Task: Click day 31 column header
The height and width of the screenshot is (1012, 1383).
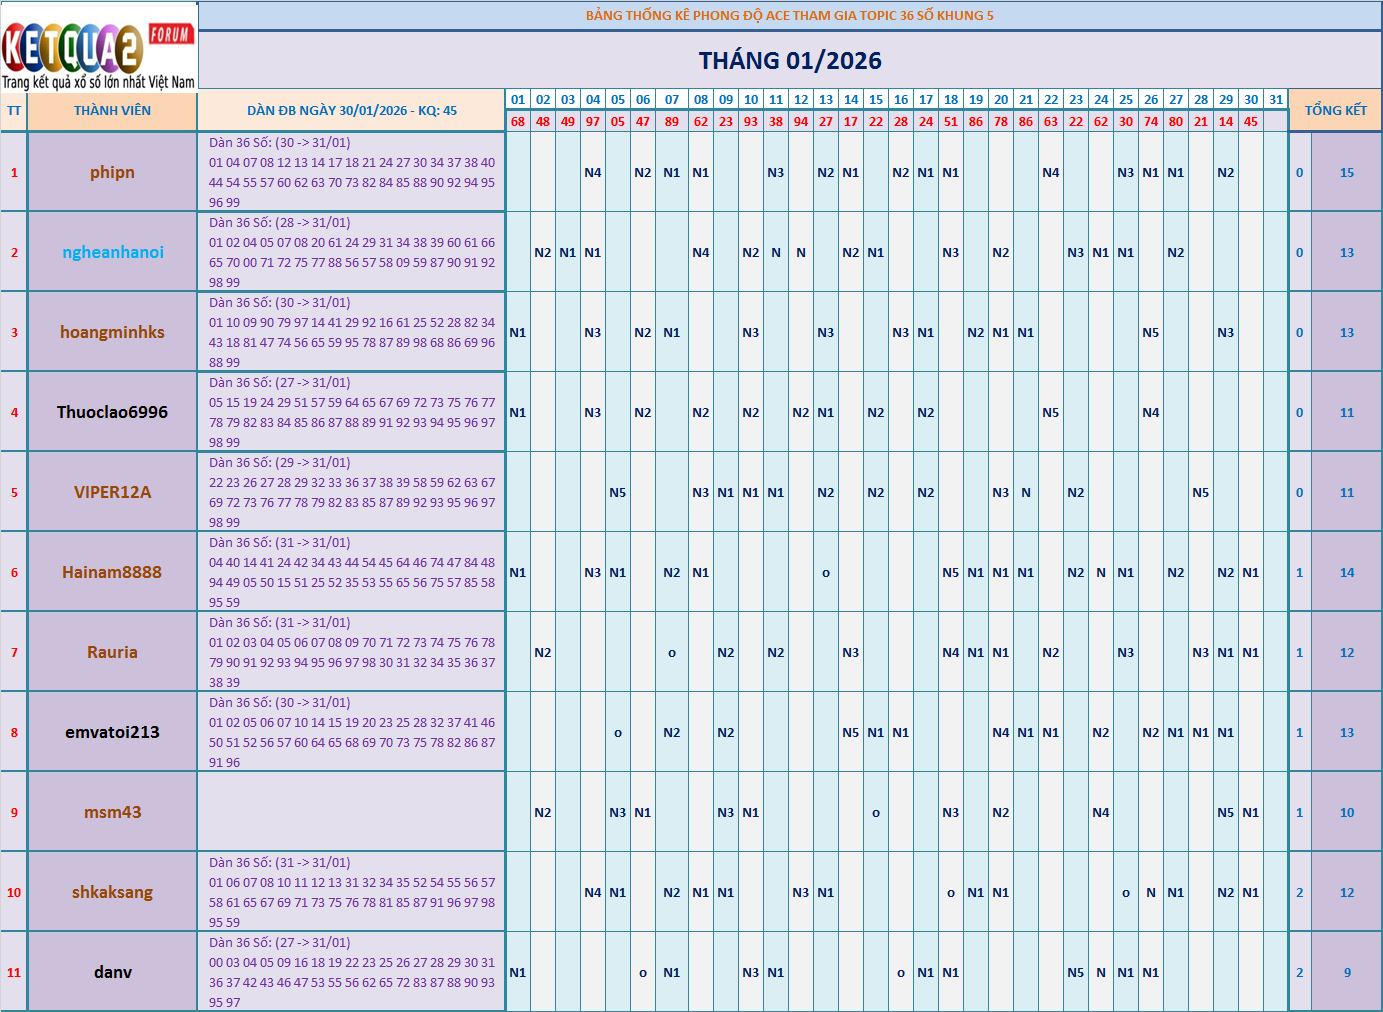Action: coord(1275,100)
